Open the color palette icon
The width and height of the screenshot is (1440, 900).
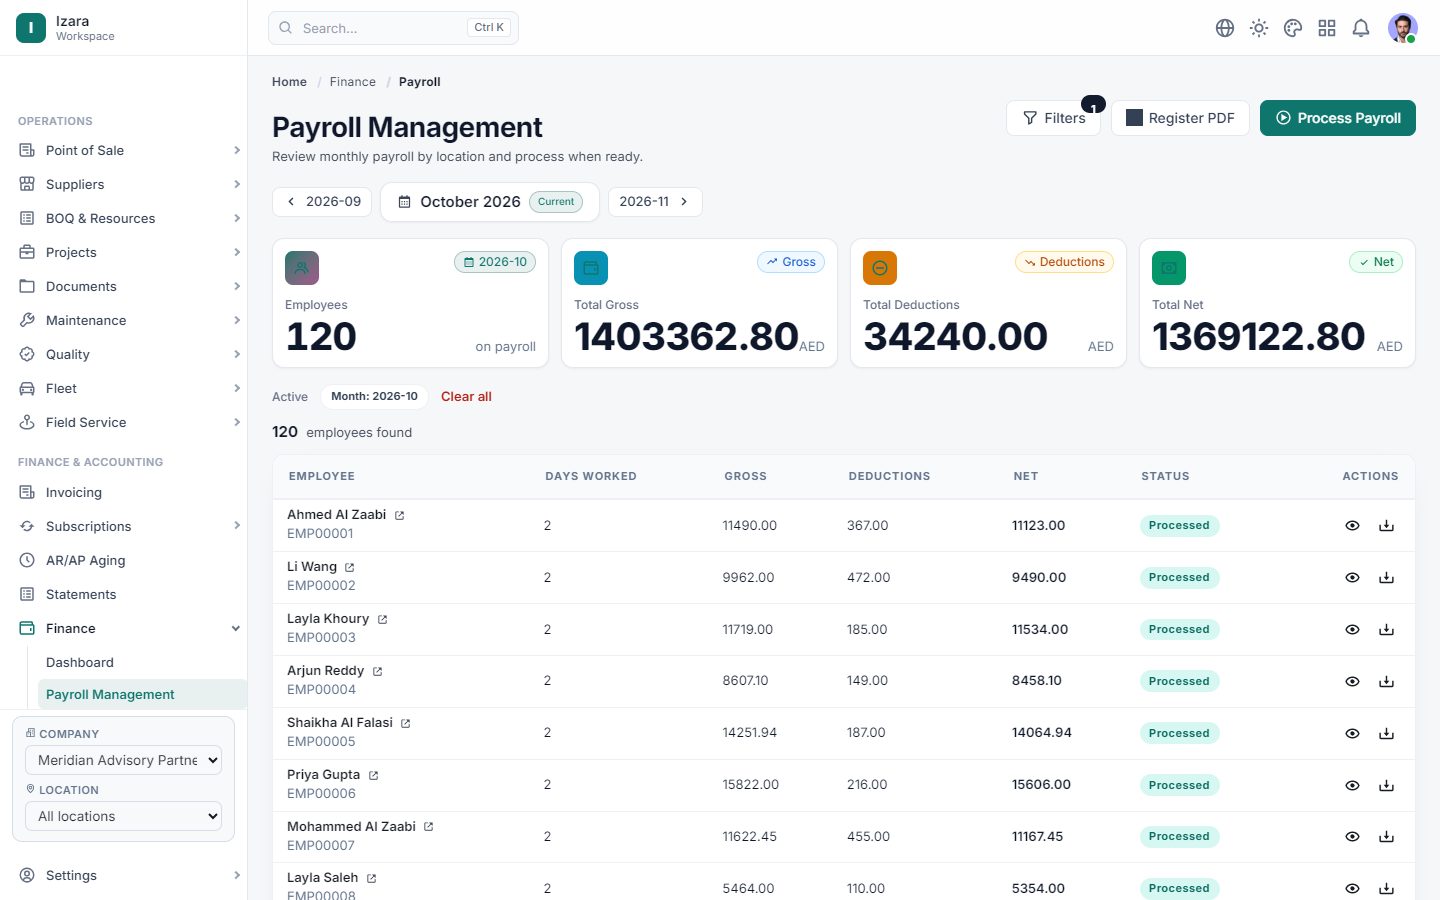click(x=1293, y=28)
